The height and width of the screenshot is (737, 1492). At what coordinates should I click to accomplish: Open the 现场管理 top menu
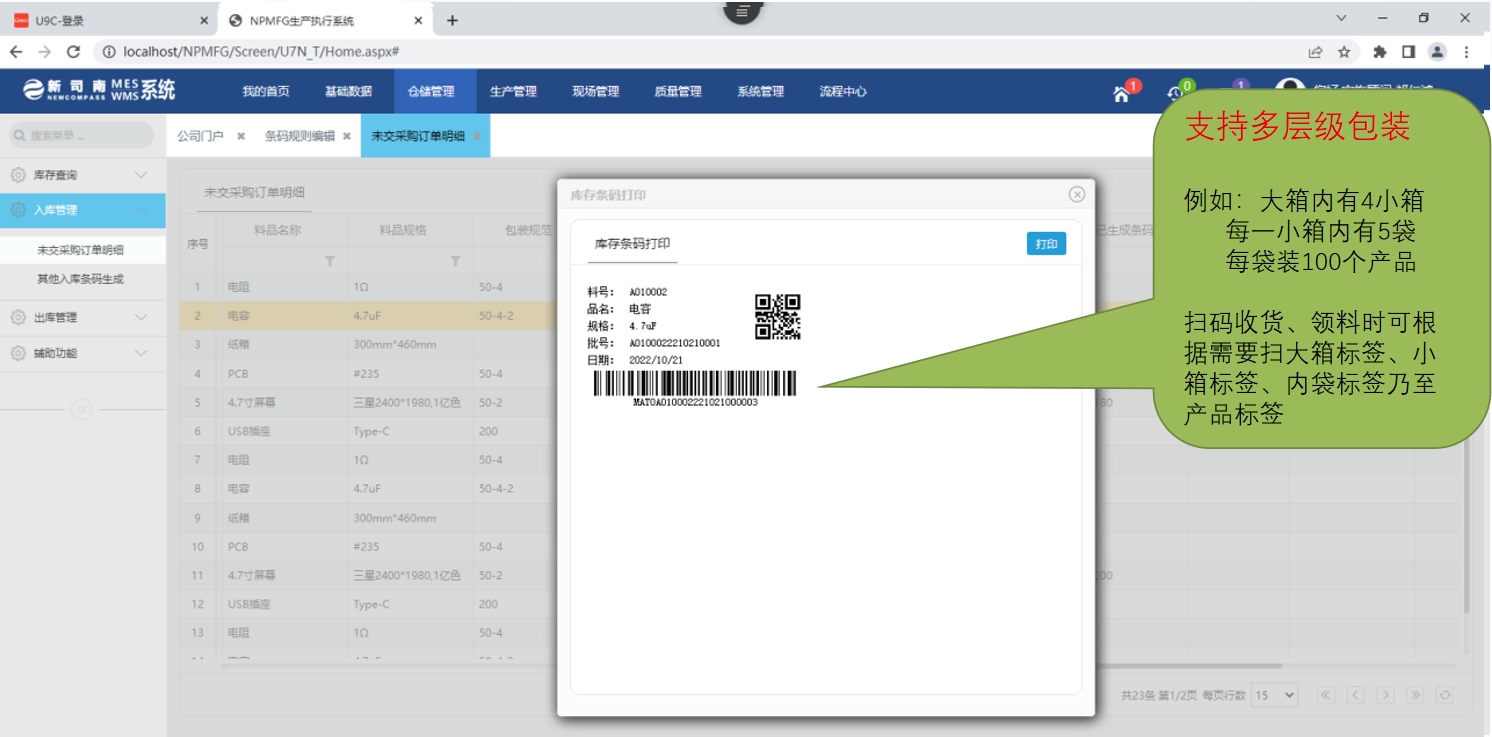click(x=595, y=91)
